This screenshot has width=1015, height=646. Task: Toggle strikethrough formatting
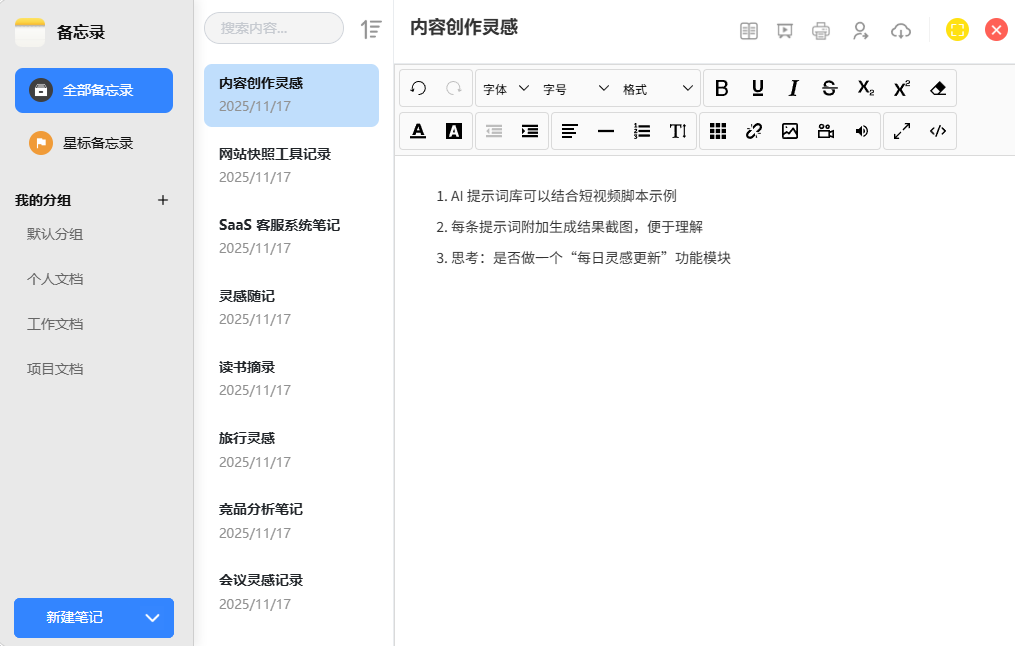(829, 89)
